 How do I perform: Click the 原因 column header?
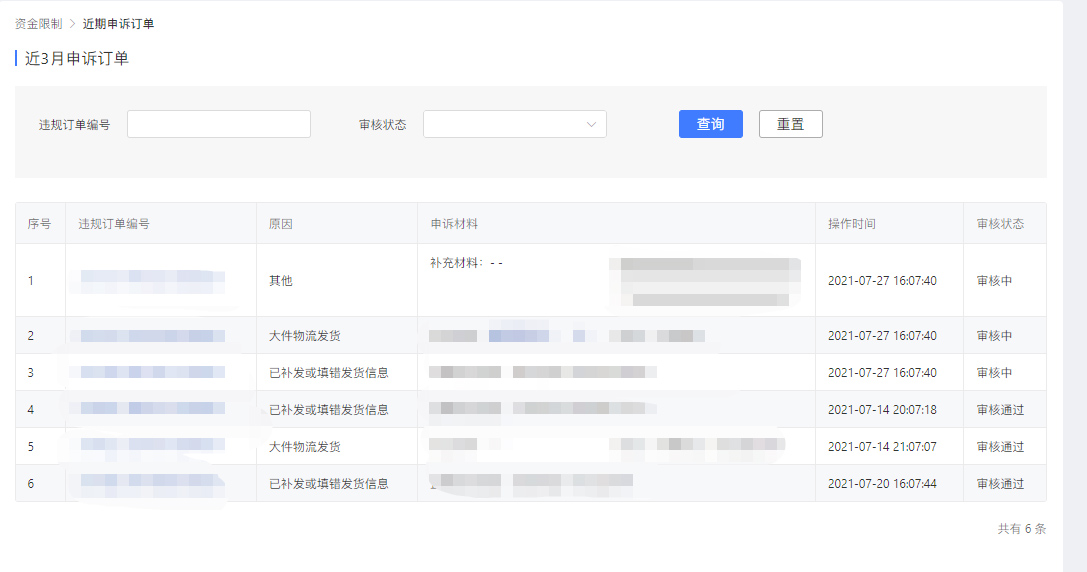281,224
